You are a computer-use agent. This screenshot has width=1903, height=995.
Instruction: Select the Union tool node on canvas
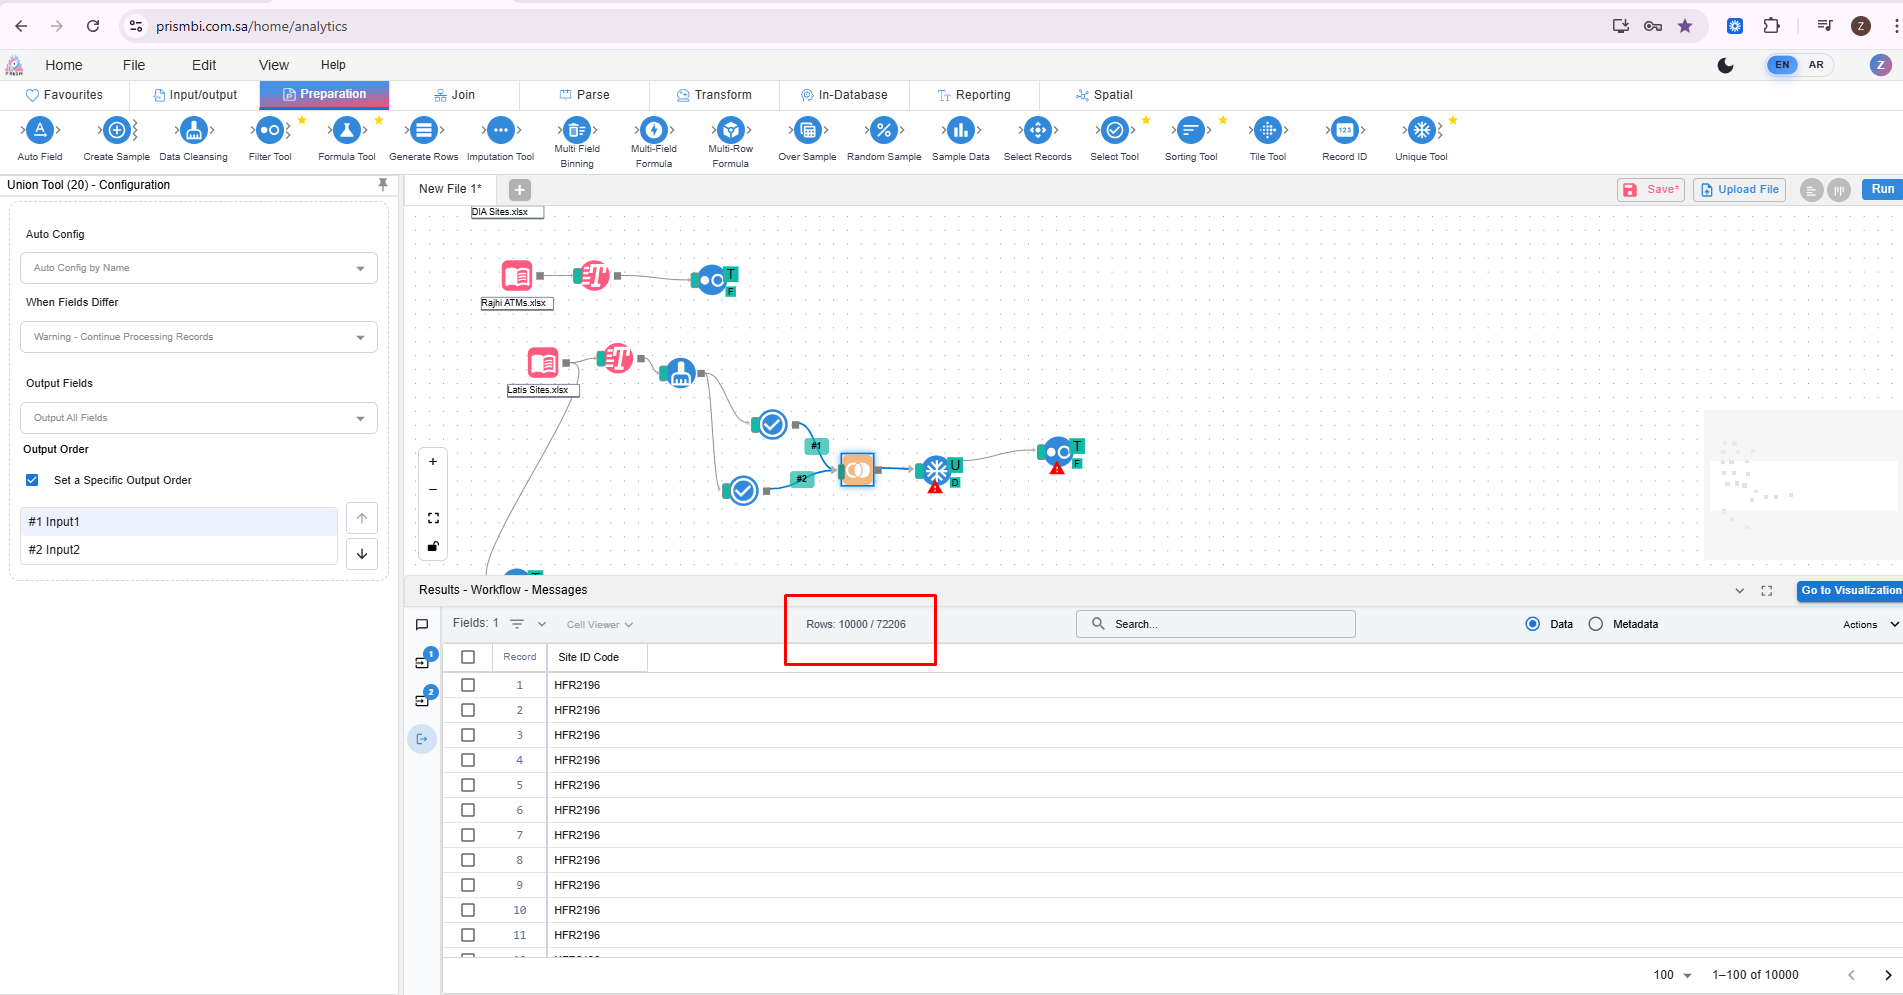coord(857,470)
